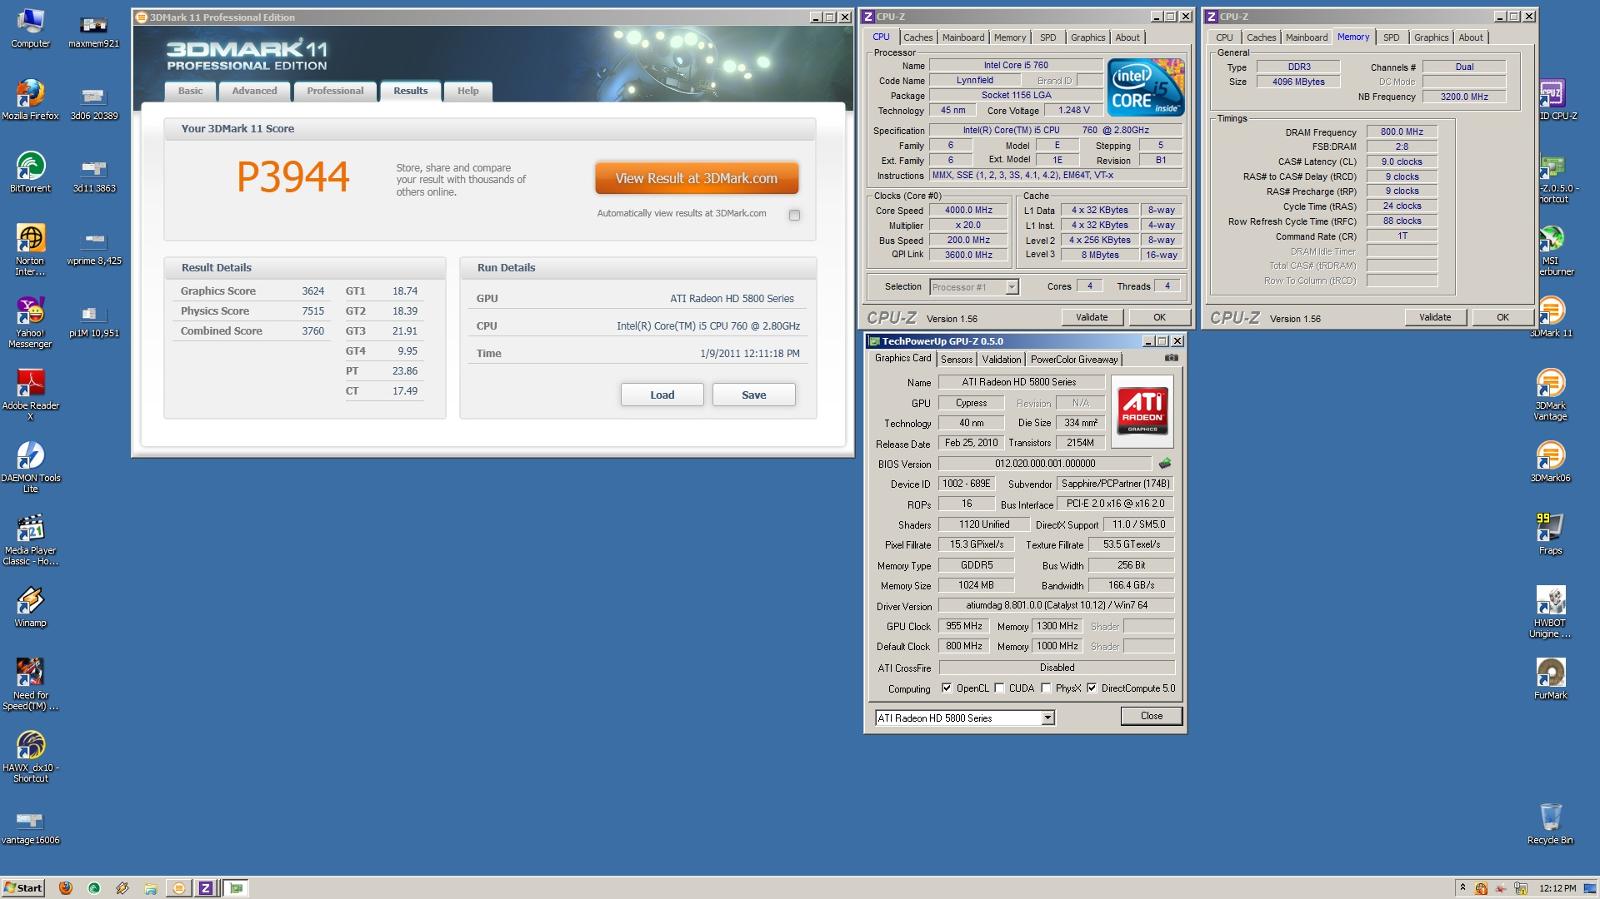This screenshot has height=899, width=1600.
Task: Select the 3d06 20389 desktop file
Action: (94, 101)
